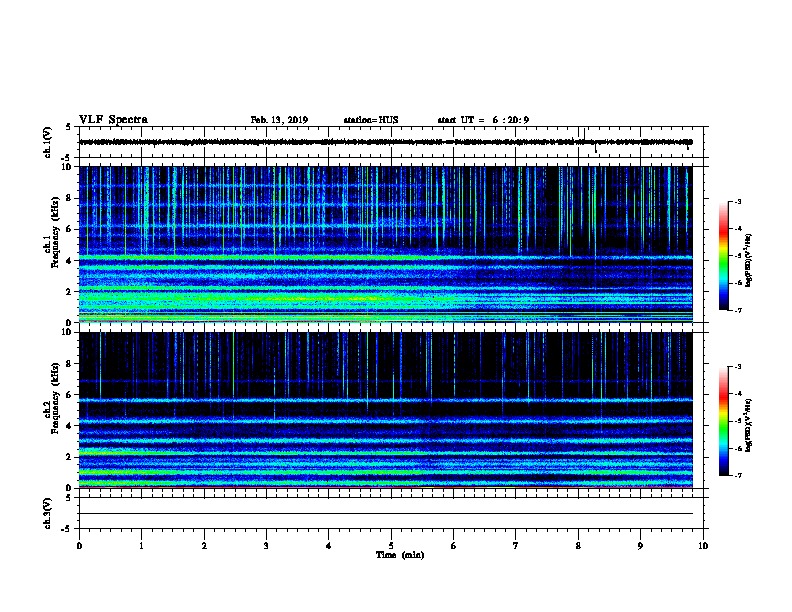792x612 pixels.
Task: Click the ch.2 colorbar log(PSD) unit label
Action: tap(748, 425)
